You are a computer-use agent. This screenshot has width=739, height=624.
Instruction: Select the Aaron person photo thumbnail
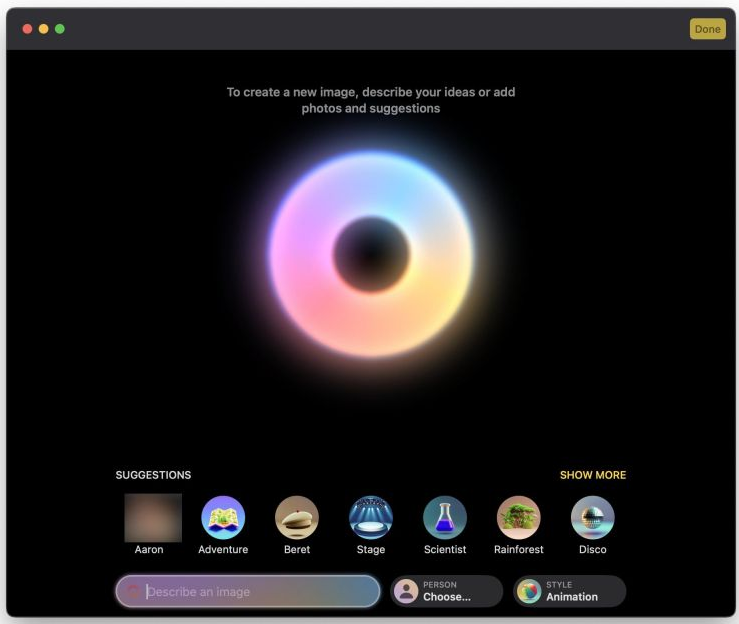click(x=153, y=517)
